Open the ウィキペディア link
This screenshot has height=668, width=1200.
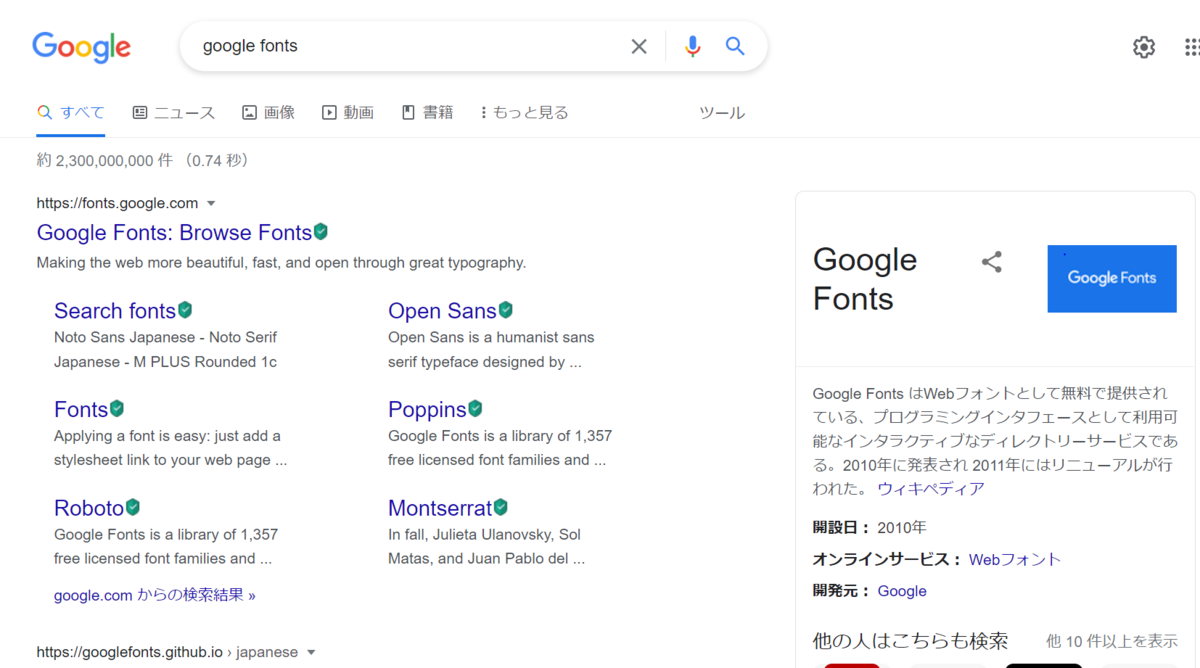click(x=931, y=489)
